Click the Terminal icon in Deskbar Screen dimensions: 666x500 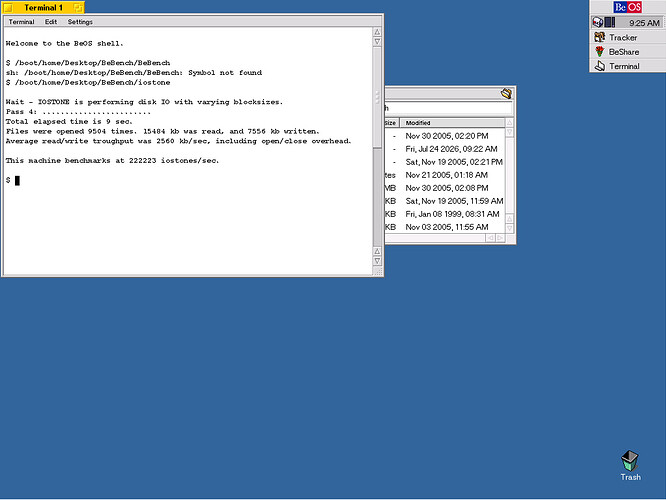599,66
